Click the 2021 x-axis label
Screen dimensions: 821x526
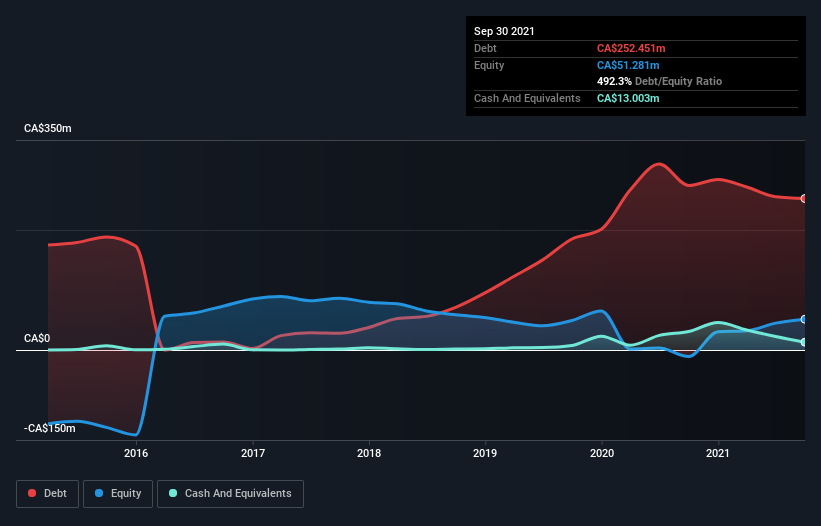tap(718, 453)
